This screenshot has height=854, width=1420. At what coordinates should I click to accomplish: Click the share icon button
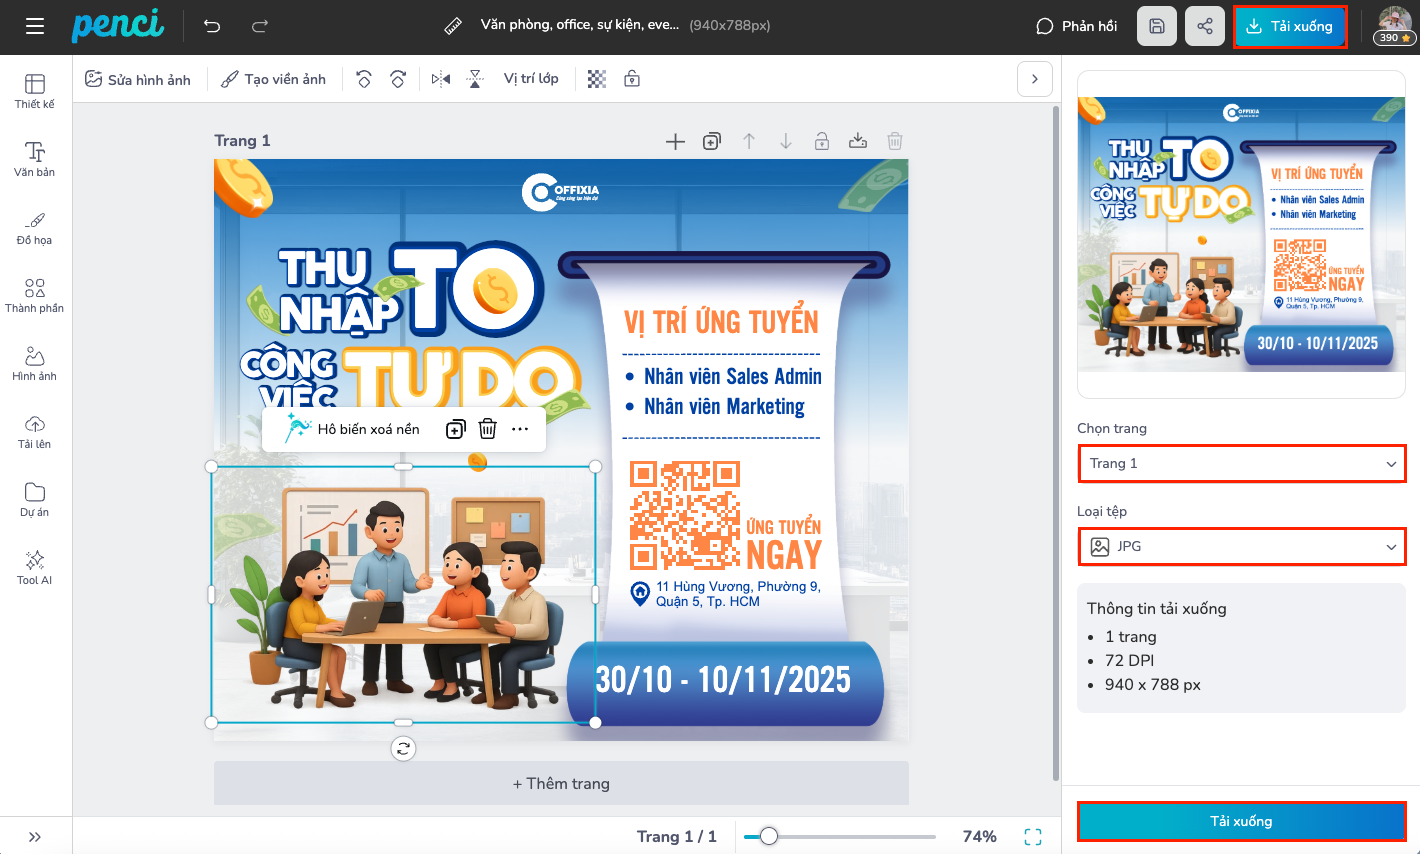[1204, 26]
